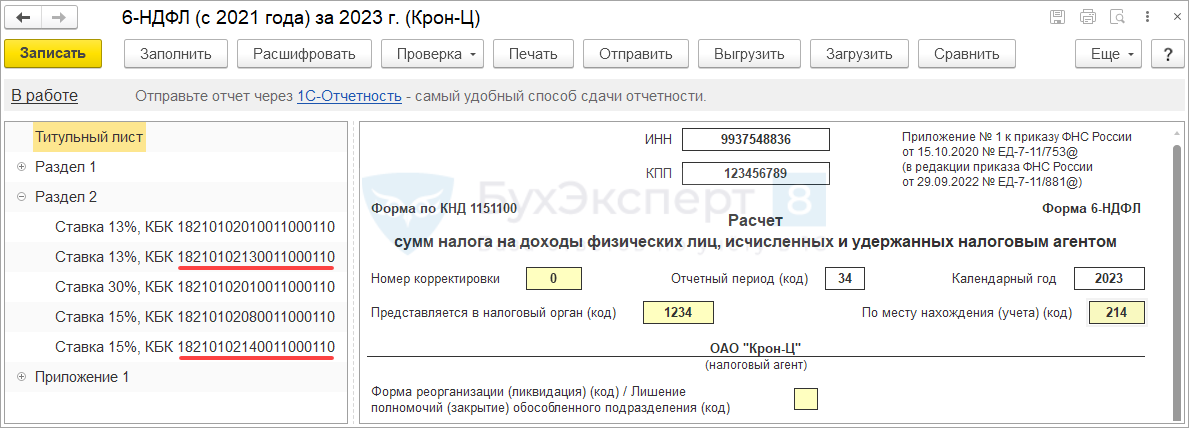
Task: Select Ставка 30% КБК section
Action: (194, 287)
